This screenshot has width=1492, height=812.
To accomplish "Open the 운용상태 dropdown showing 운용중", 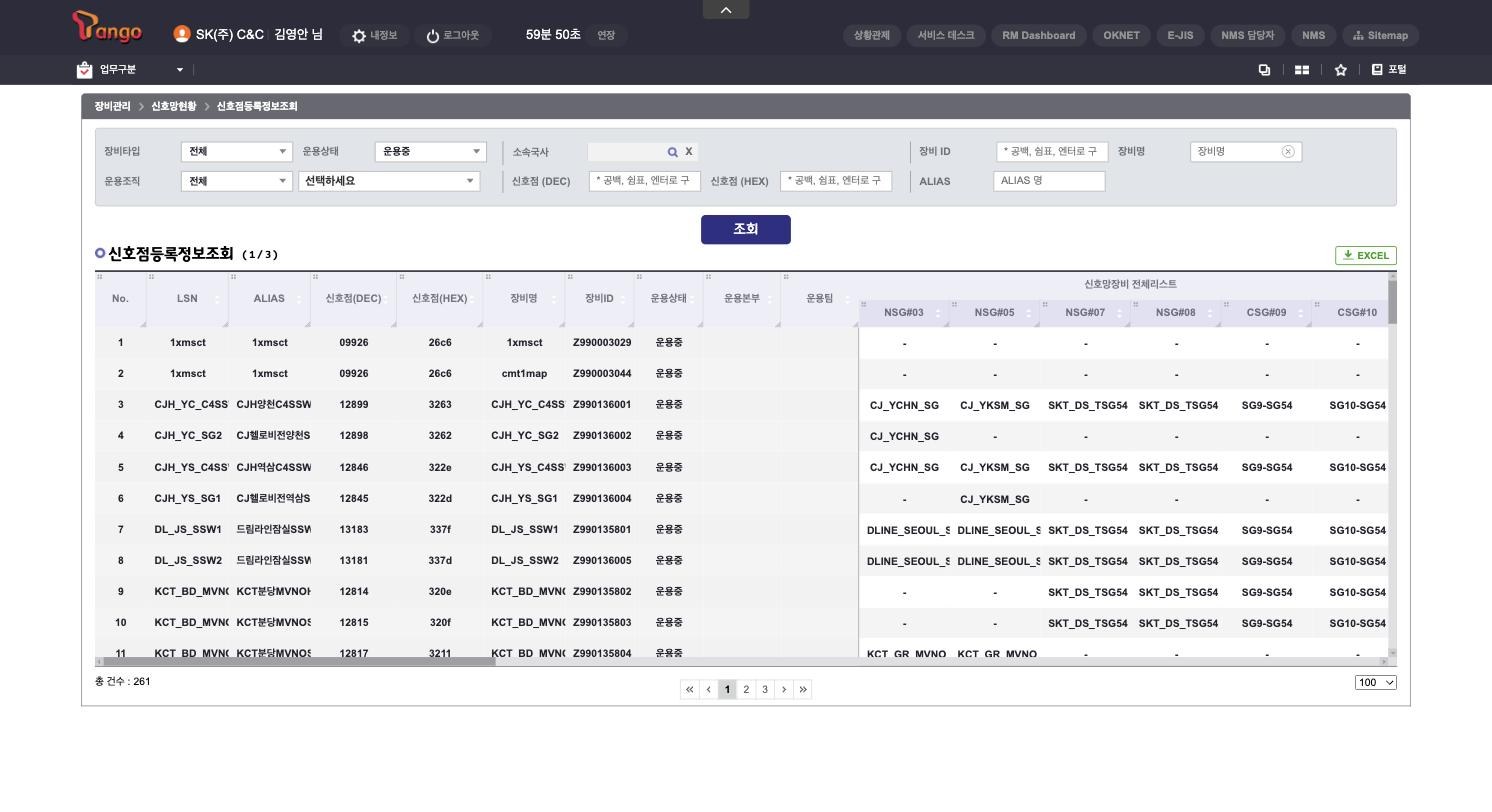I will point(431,152).
